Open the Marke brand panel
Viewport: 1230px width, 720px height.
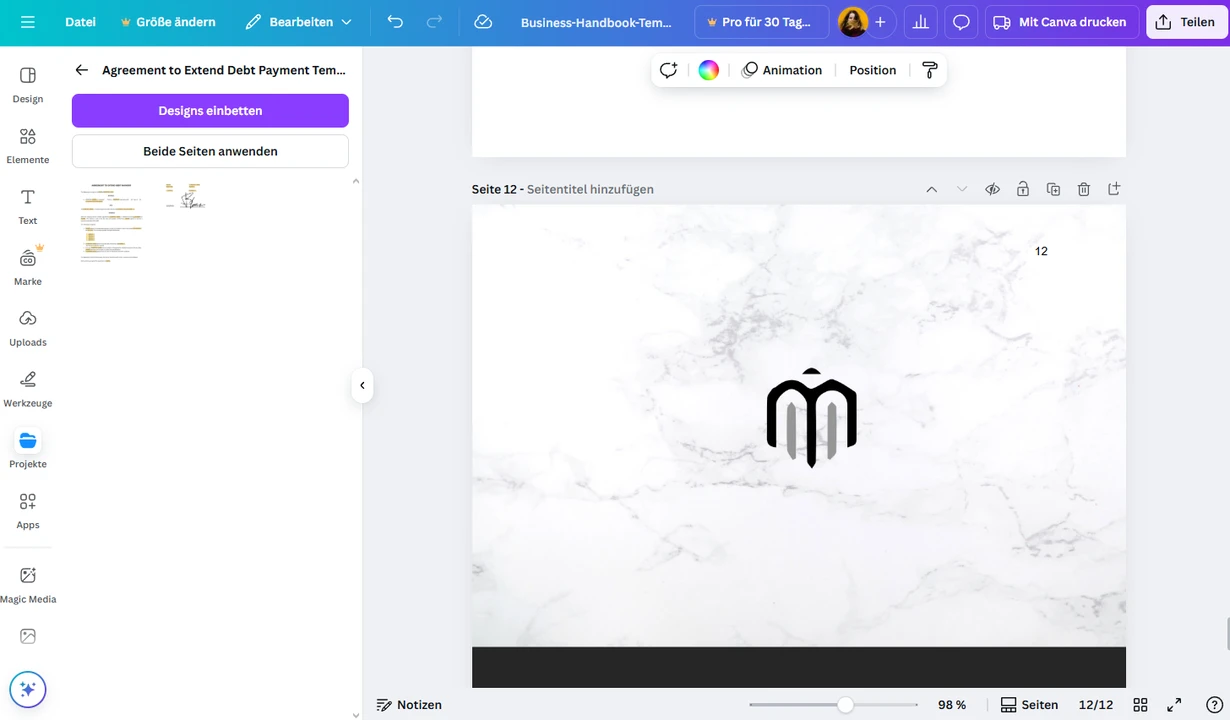[x=28, y=267]
